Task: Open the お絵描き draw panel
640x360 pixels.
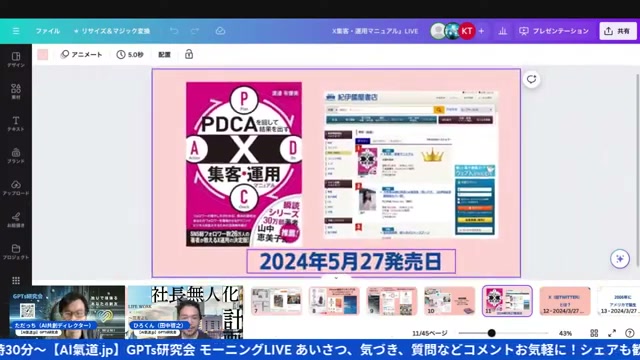Action: click(16, 220)
